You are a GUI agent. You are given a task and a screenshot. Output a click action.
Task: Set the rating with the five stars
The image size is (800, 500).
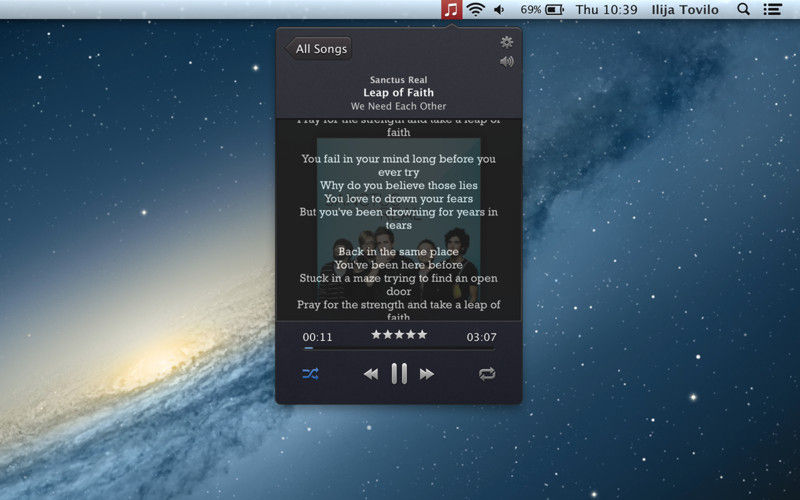(x=399, y=334)
